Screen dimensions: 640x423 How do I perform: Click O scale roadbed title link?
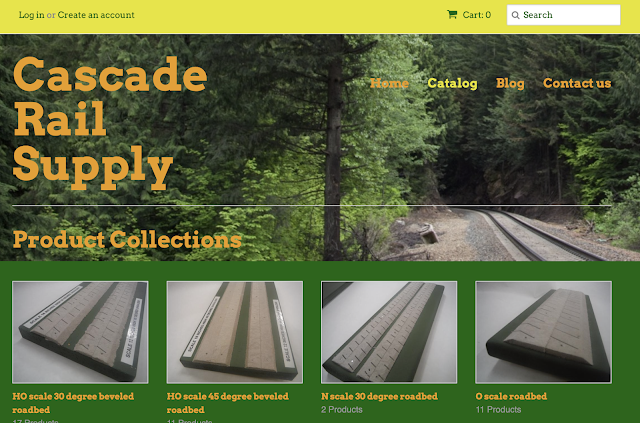[x=511, y=396]
